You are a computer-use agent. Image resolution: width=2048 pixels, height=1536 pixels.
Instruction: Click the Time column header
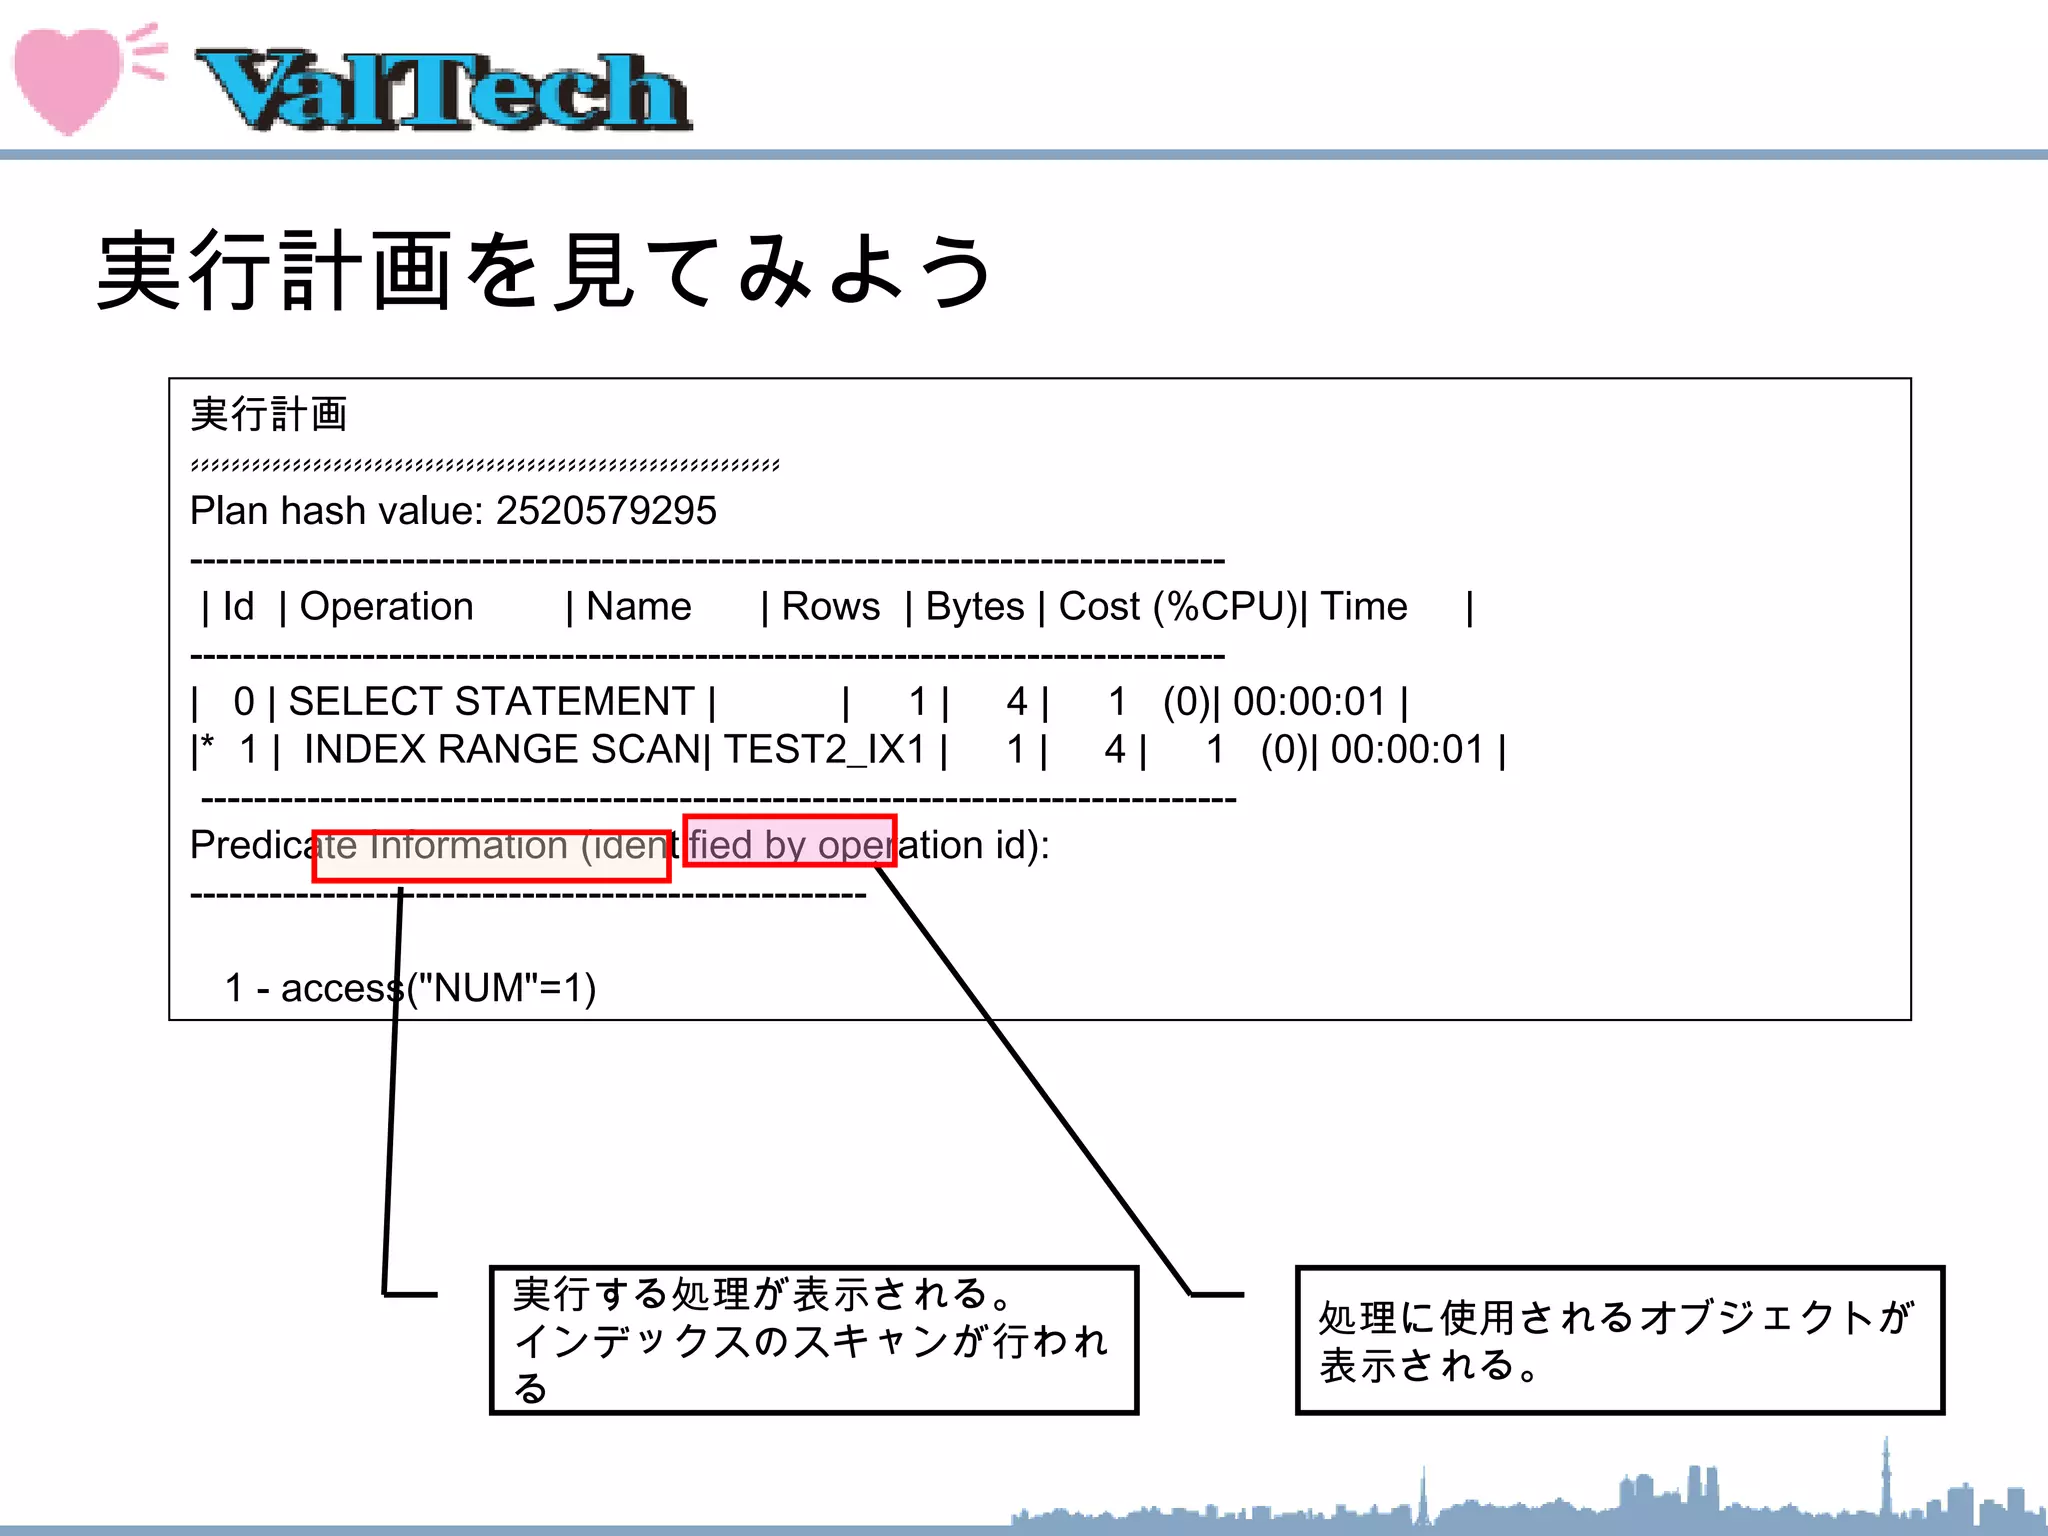(x=1364, y=607)
